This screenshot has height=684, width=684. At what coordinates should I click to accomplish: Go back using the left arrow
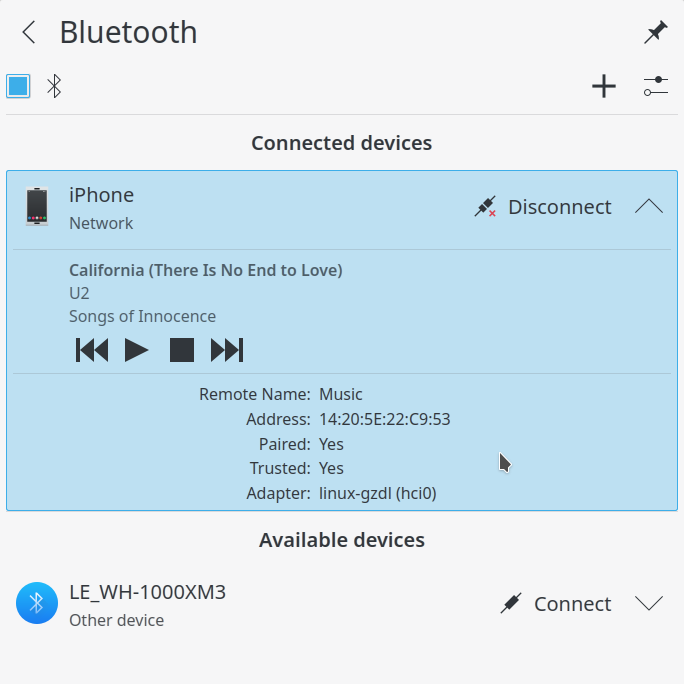coord(29,32)
